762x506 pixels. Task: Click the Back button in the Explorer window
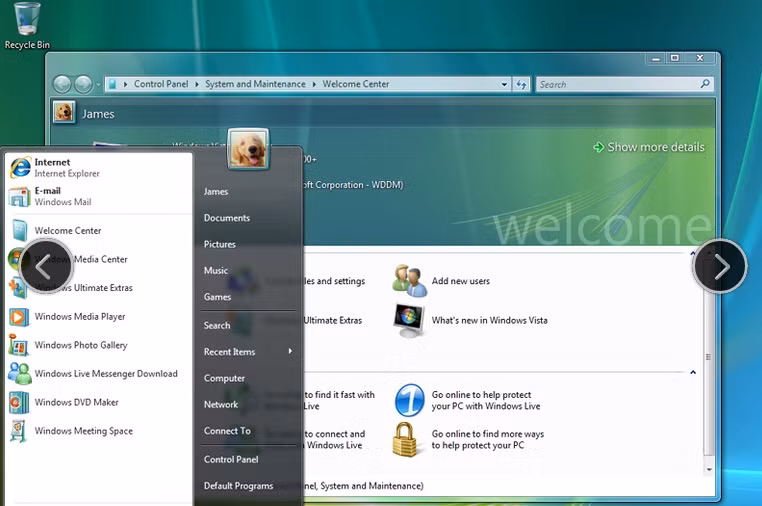(62, 84)
